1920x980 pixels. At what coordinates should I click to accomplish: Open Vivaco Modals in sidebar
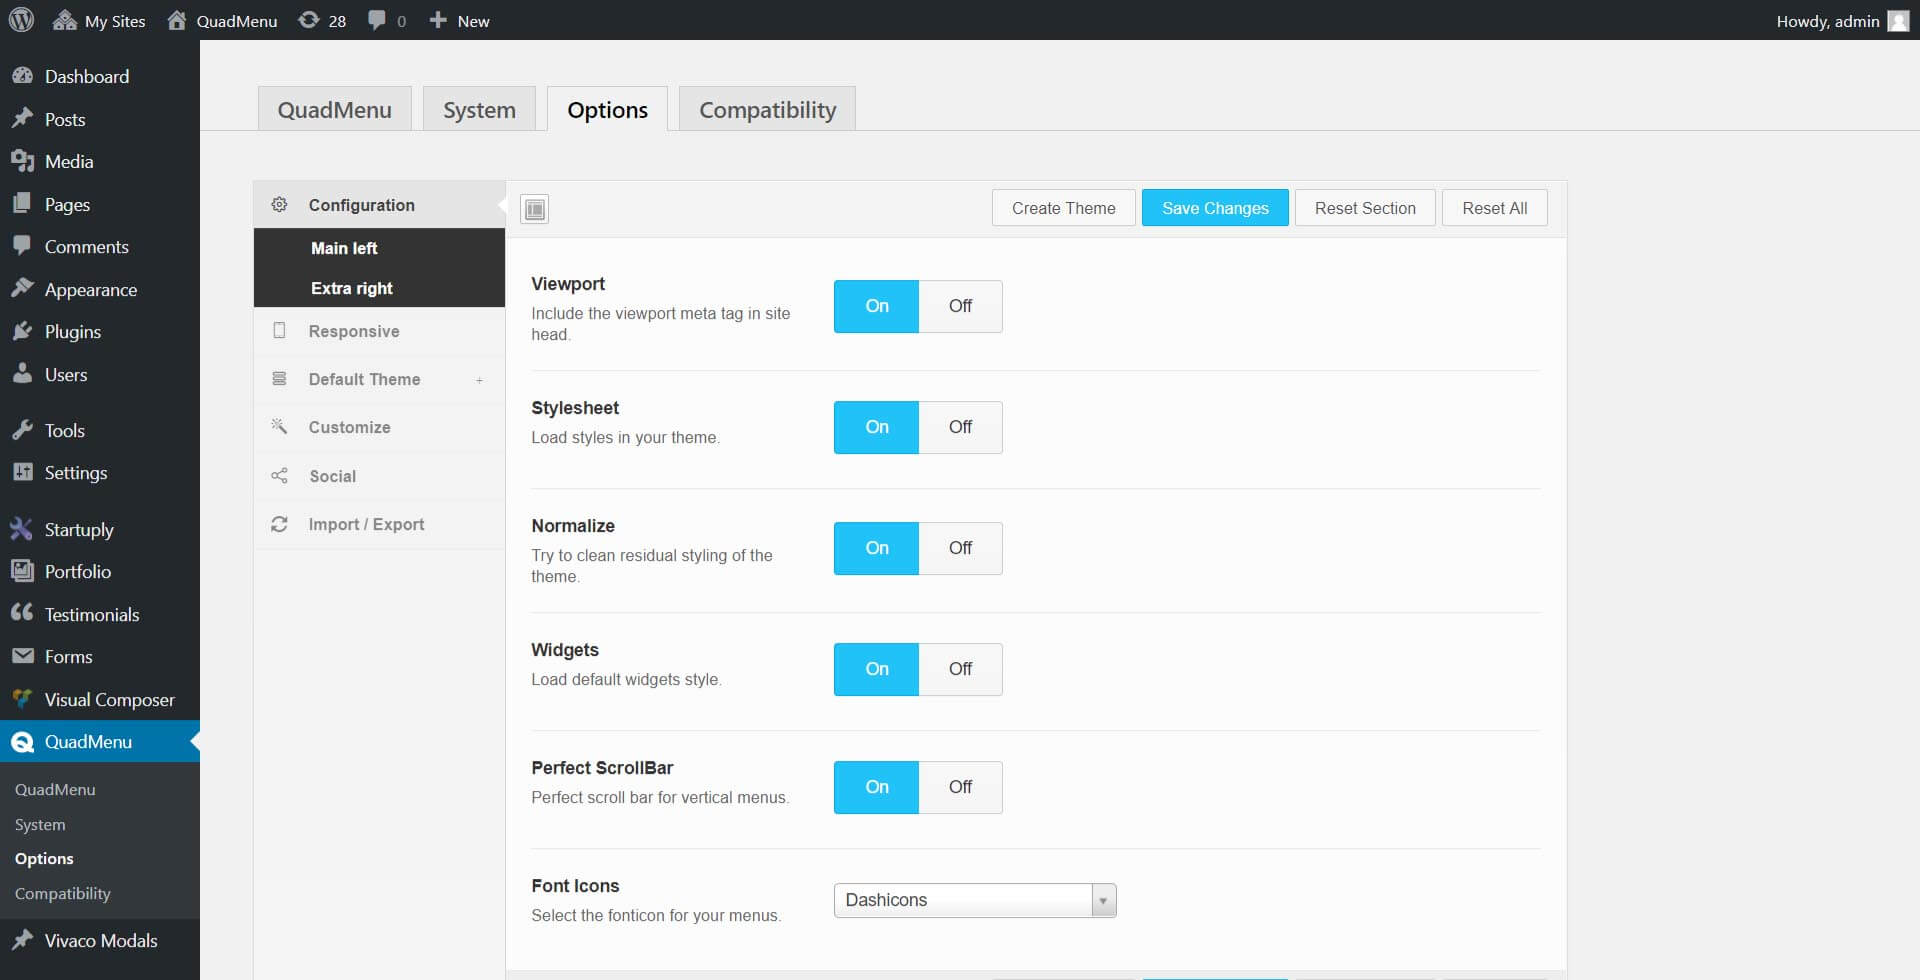tap(100, 940)
